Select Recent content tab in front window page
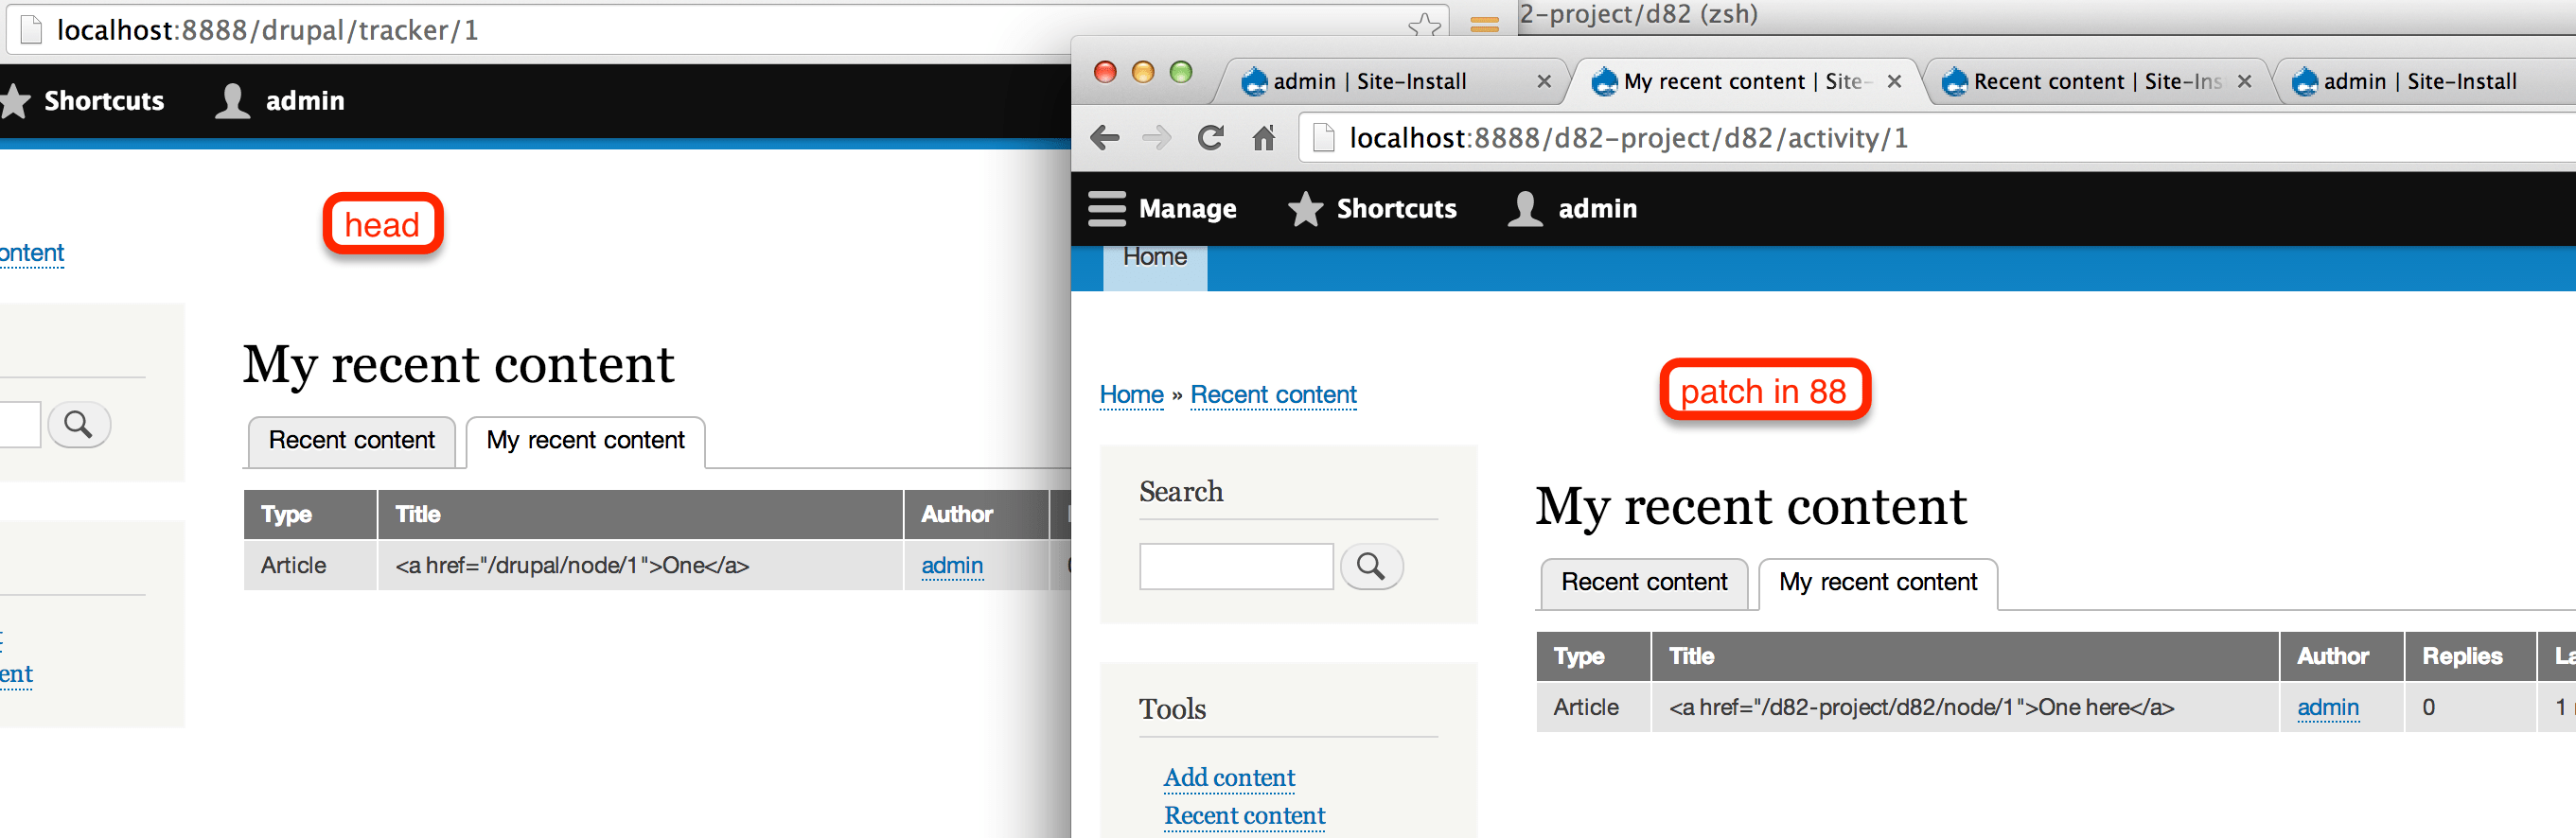This screenshot has width=2576, height=838. coord(1644,583)
